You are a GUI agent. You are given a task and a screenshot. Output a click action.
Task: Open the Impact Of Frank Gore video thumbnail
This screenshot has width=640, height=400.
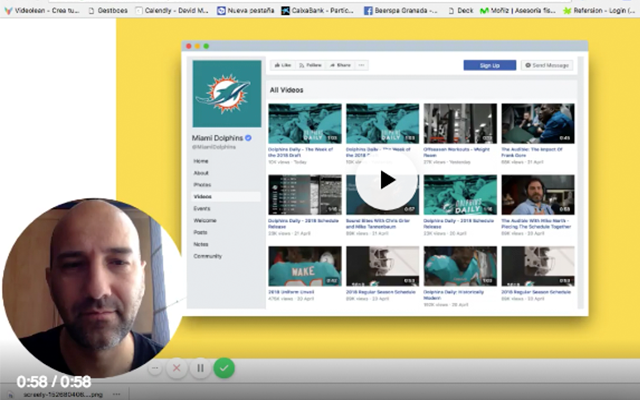tap(538, 123)
